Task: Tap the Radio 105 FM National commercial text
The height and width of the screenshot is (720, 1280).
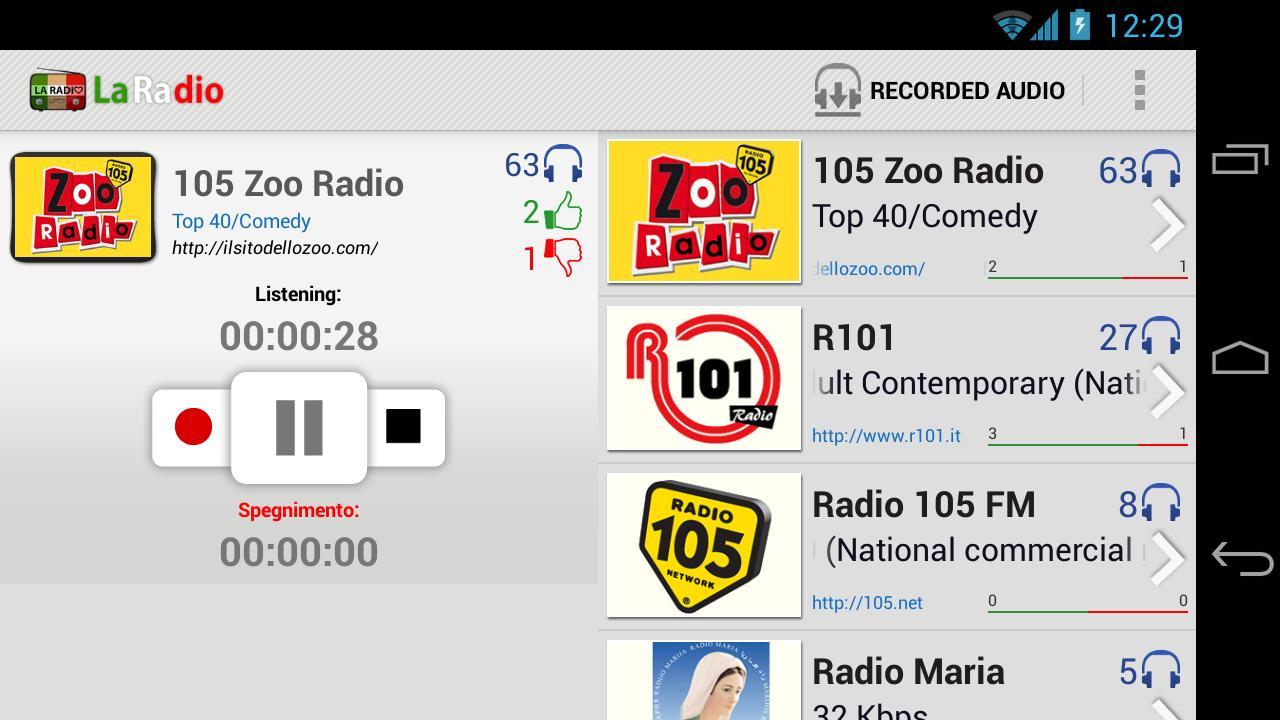Action: point(979,550)
